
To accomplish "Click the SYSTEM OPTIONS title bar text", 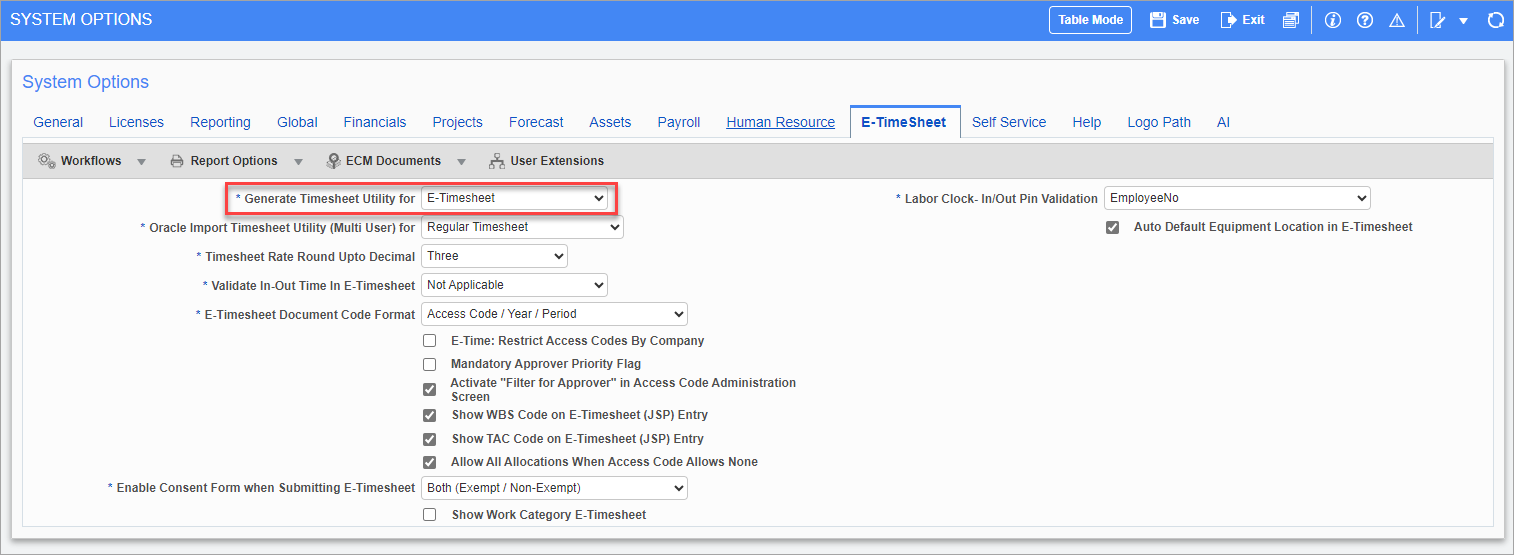I will coord(81,19).
